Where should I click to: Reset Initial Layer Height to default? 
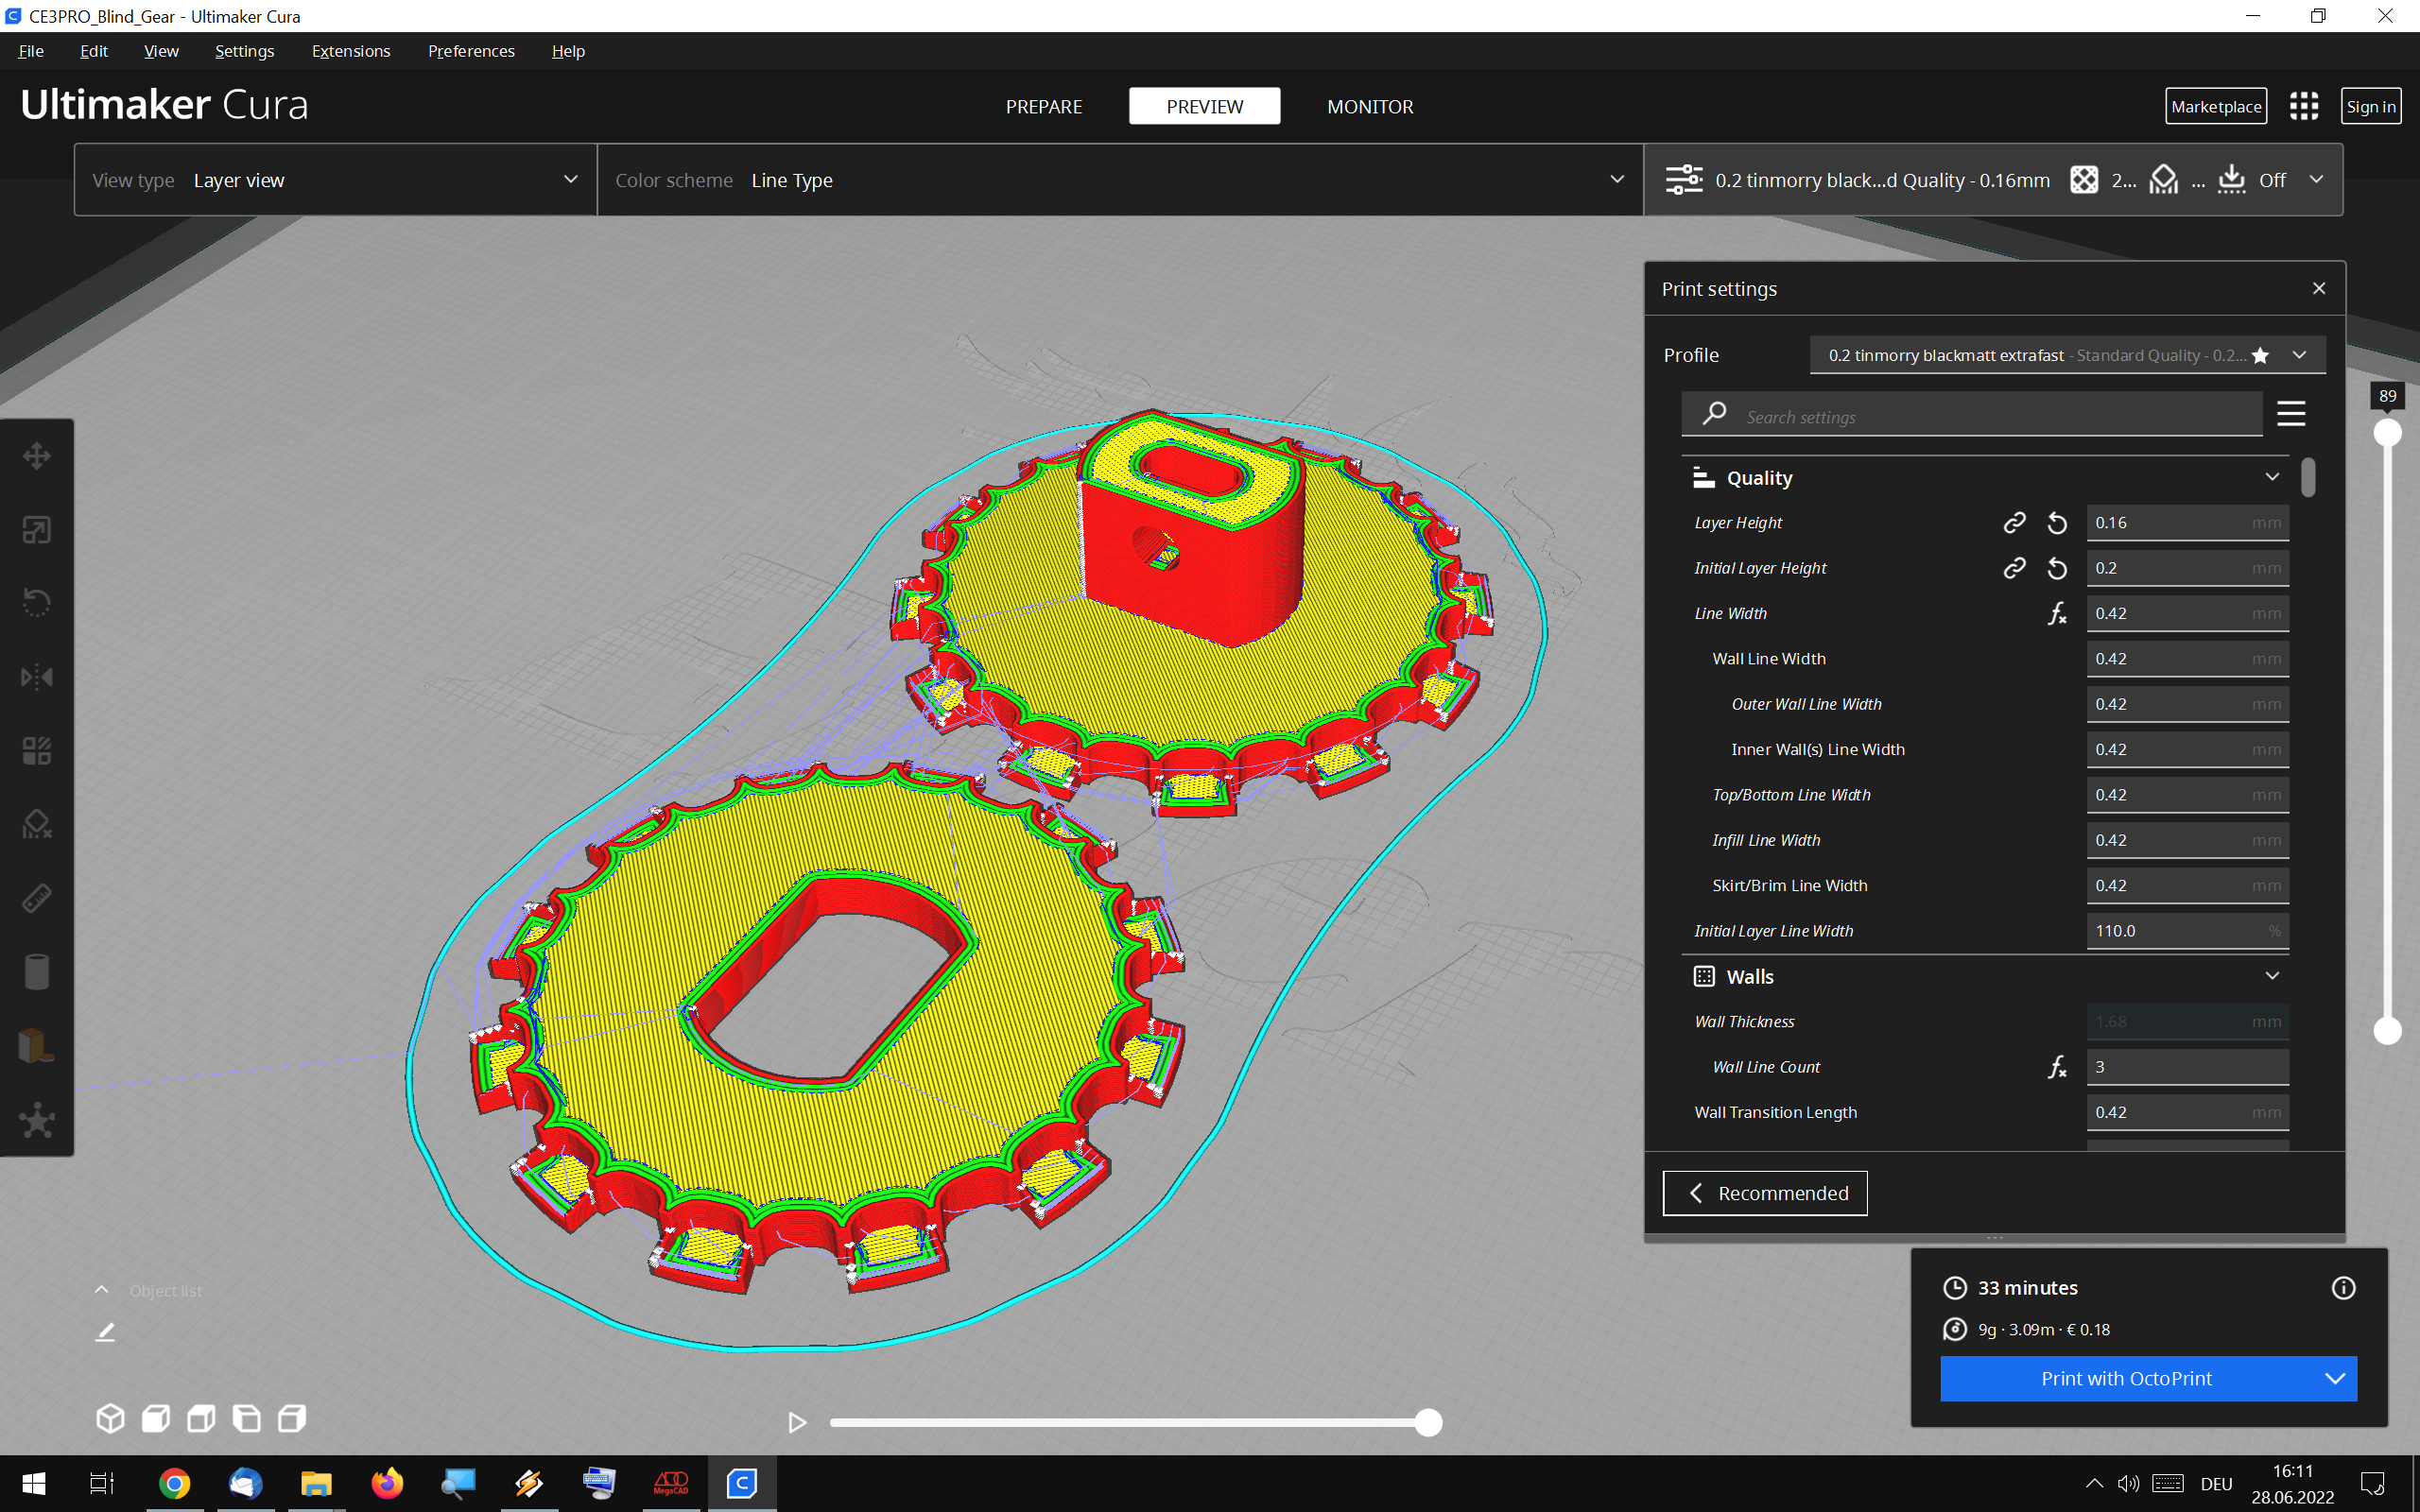pyautogui.click(x=2057, y=568)
